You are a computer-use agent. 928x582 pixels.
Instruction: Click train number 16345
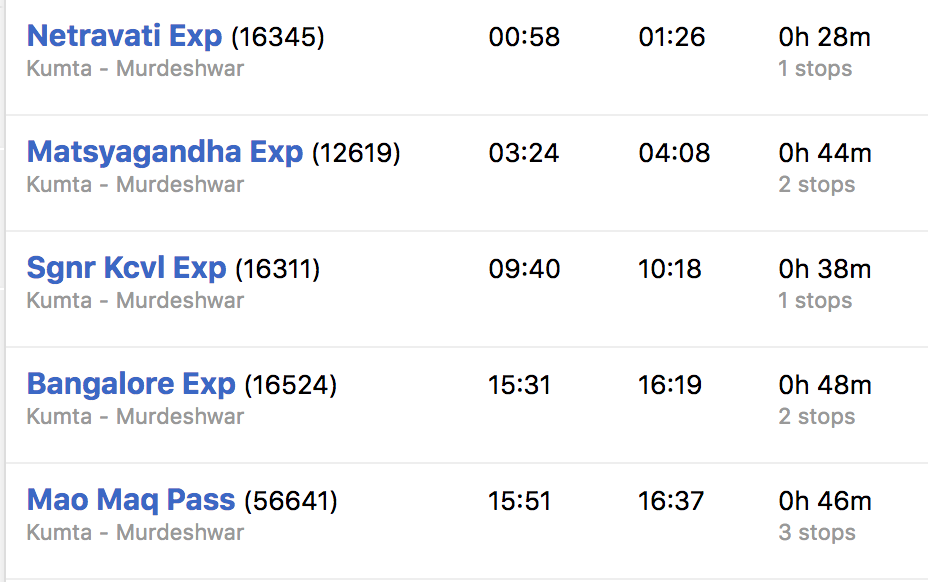[x=278, y=38]
